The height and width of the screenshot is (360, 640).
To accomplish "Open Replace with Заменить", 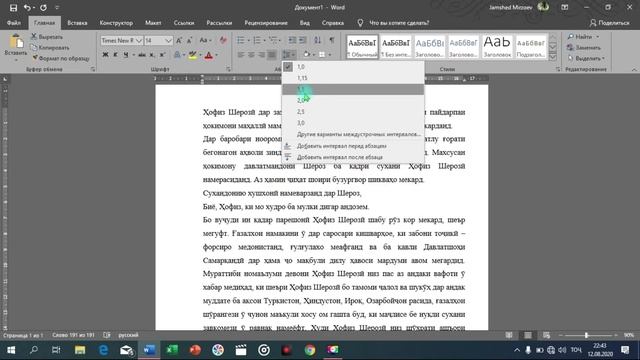I will pyautogui.click(x=584, y=47).
